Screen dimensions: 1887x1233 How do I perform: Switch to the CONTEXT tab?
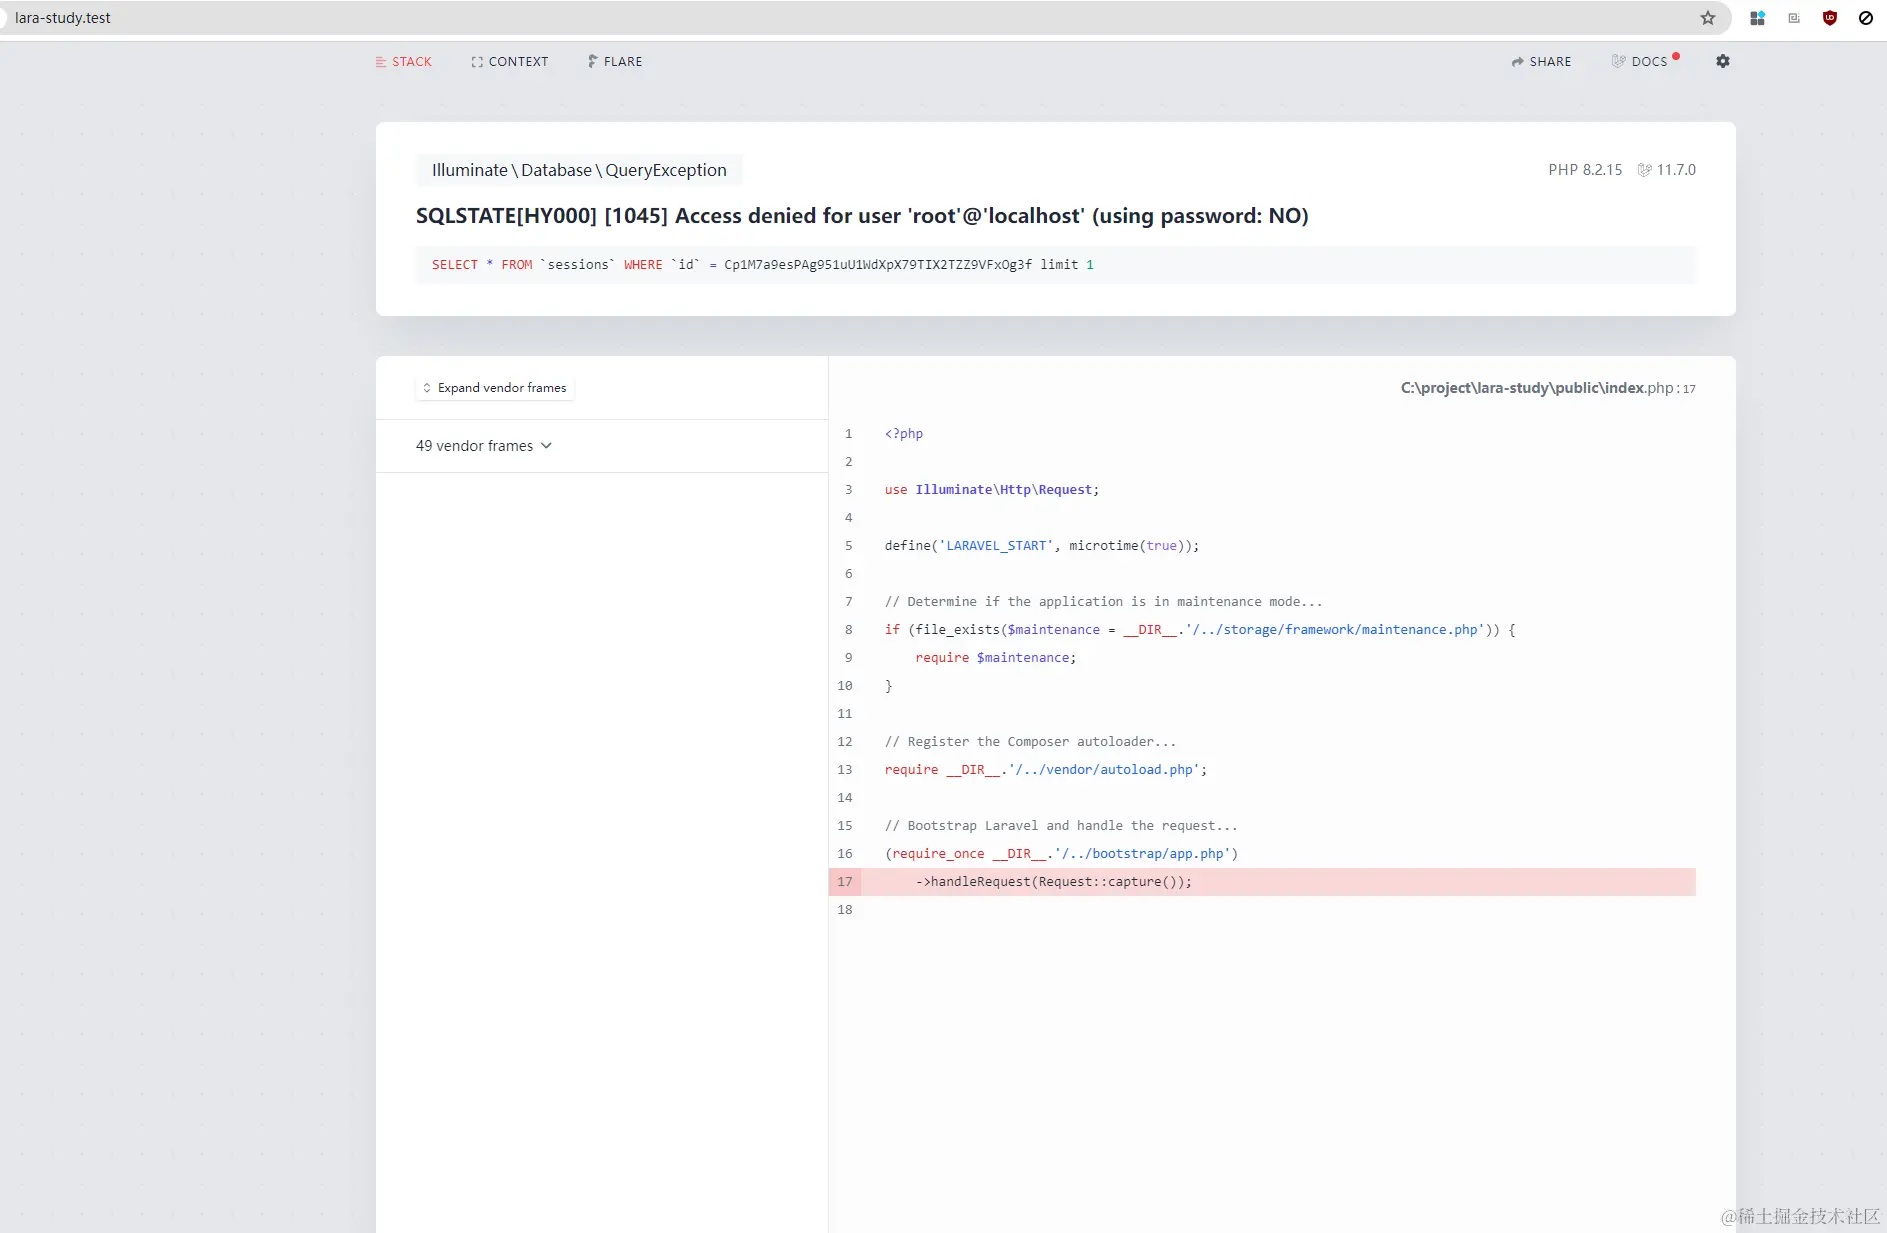(517, 61)
